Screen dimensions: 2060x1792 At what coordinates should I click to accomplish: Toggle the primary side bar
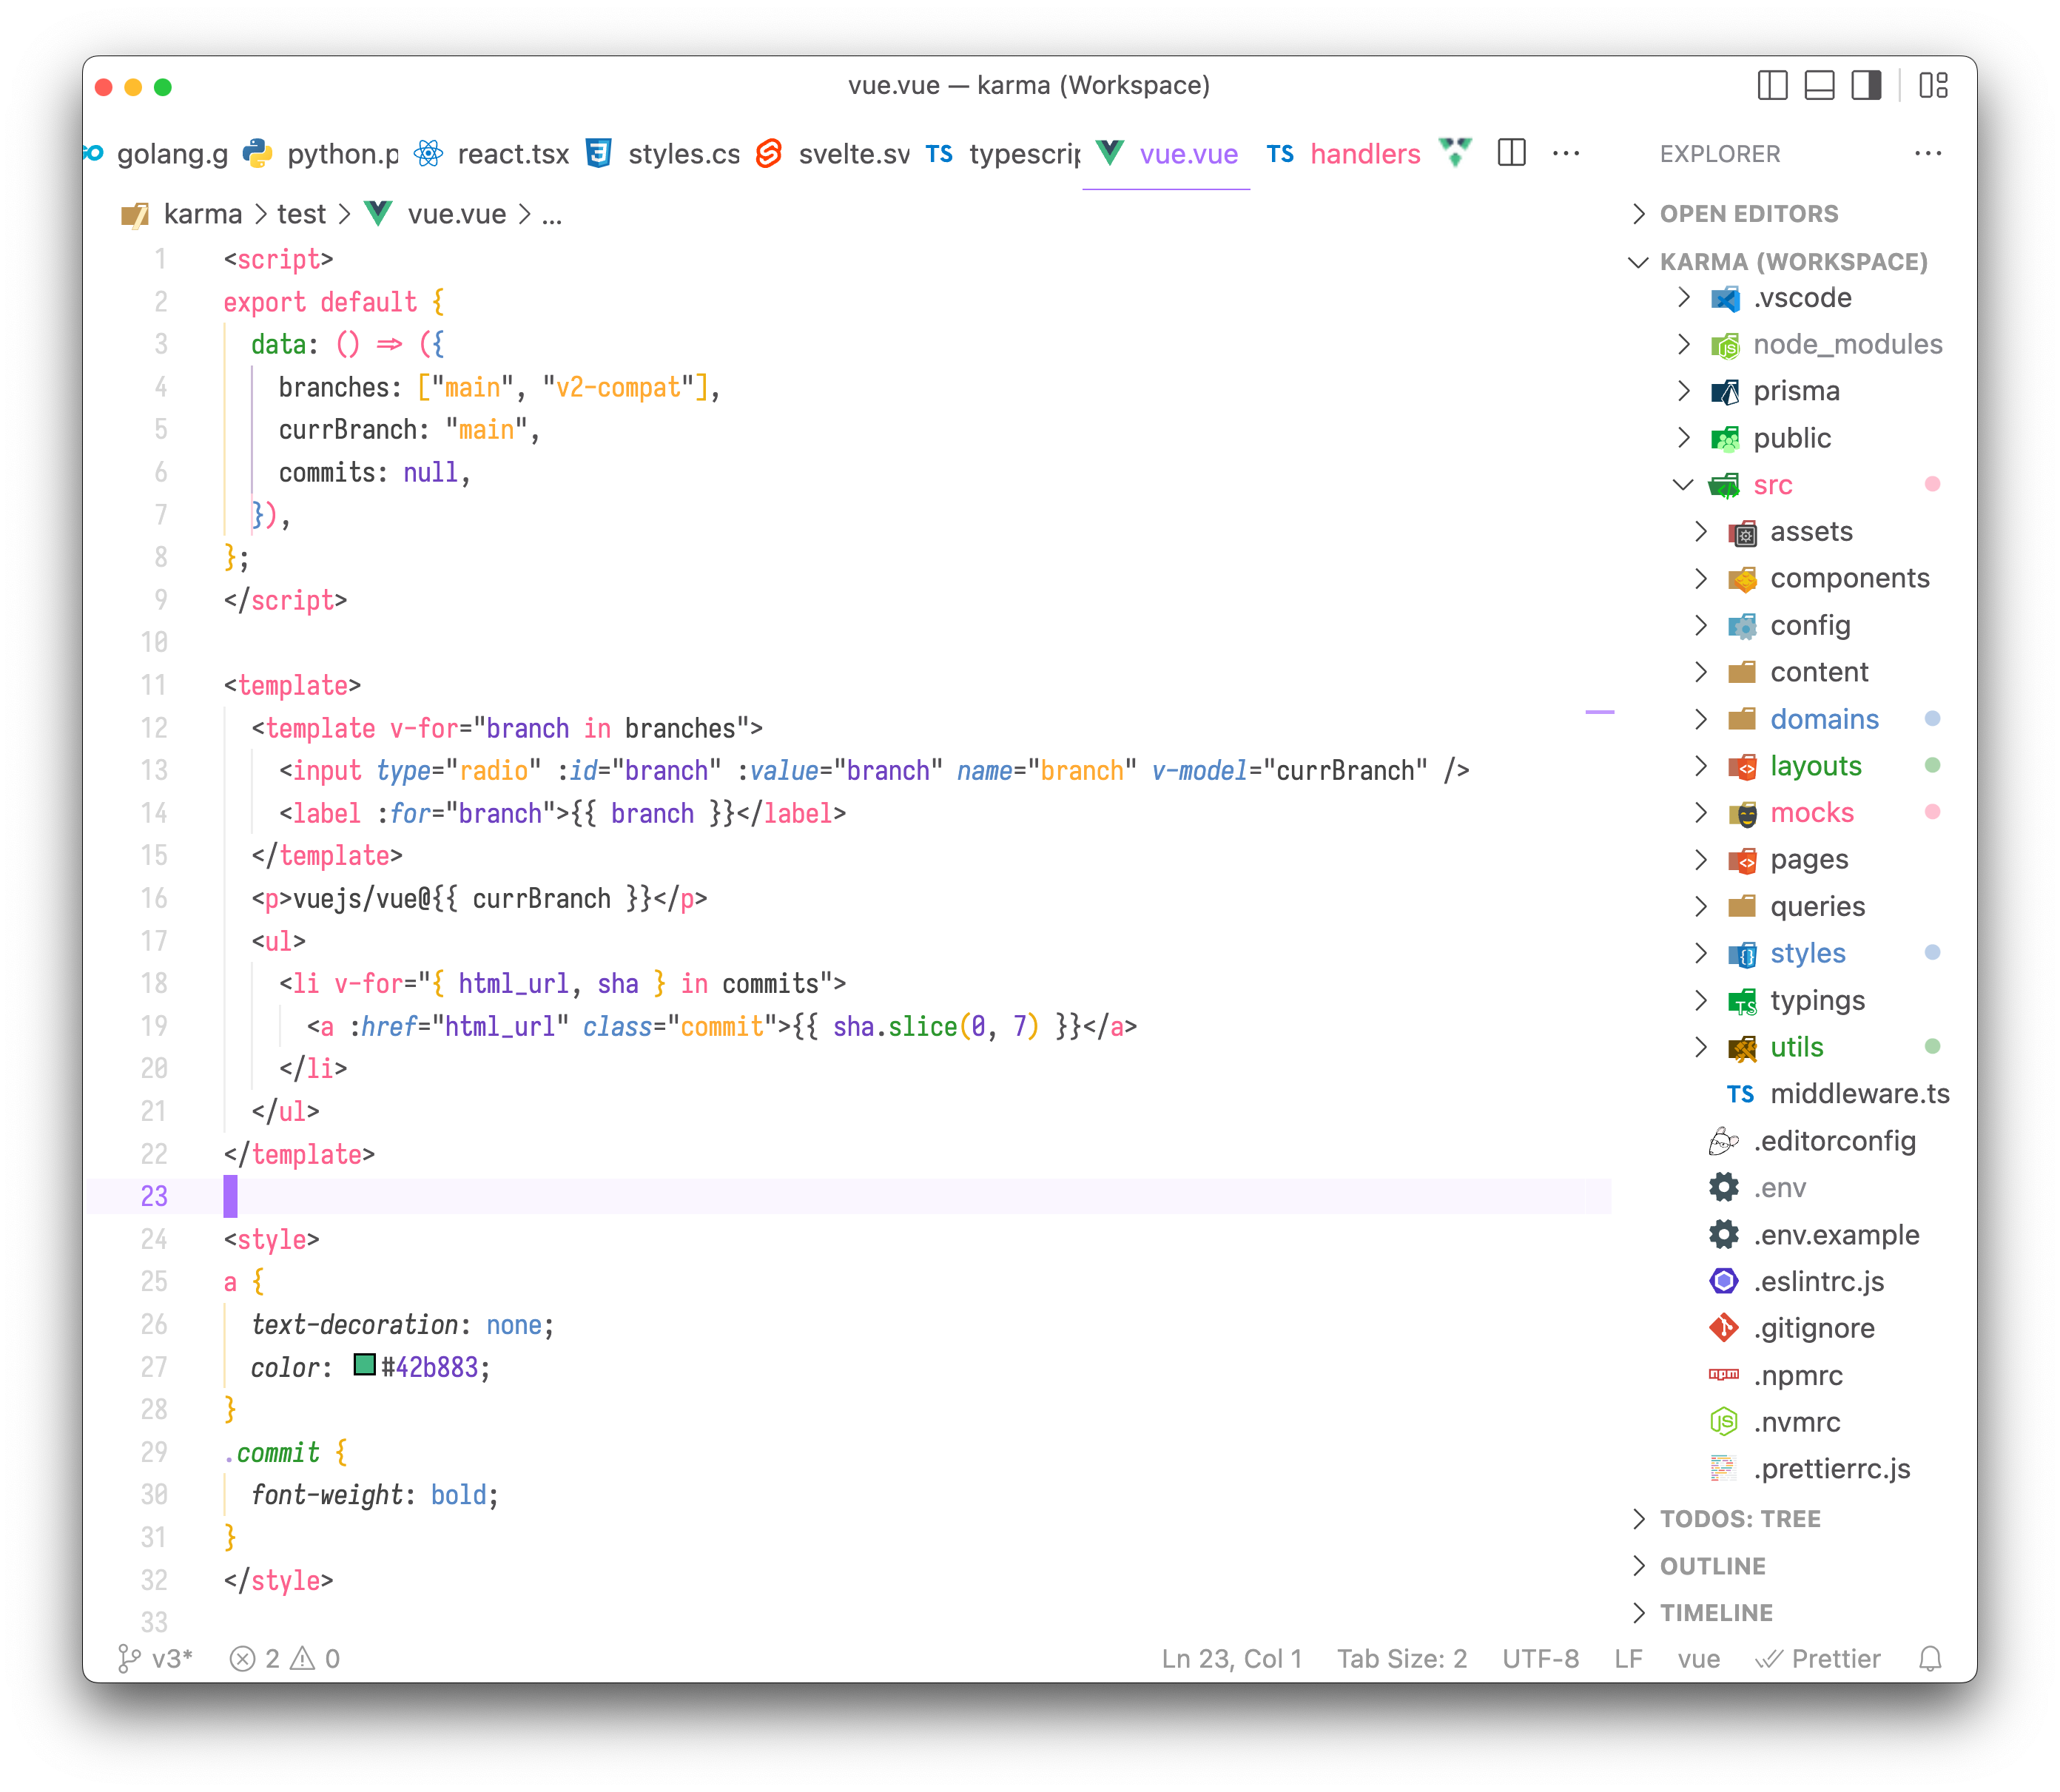[x=1772, y=86]
